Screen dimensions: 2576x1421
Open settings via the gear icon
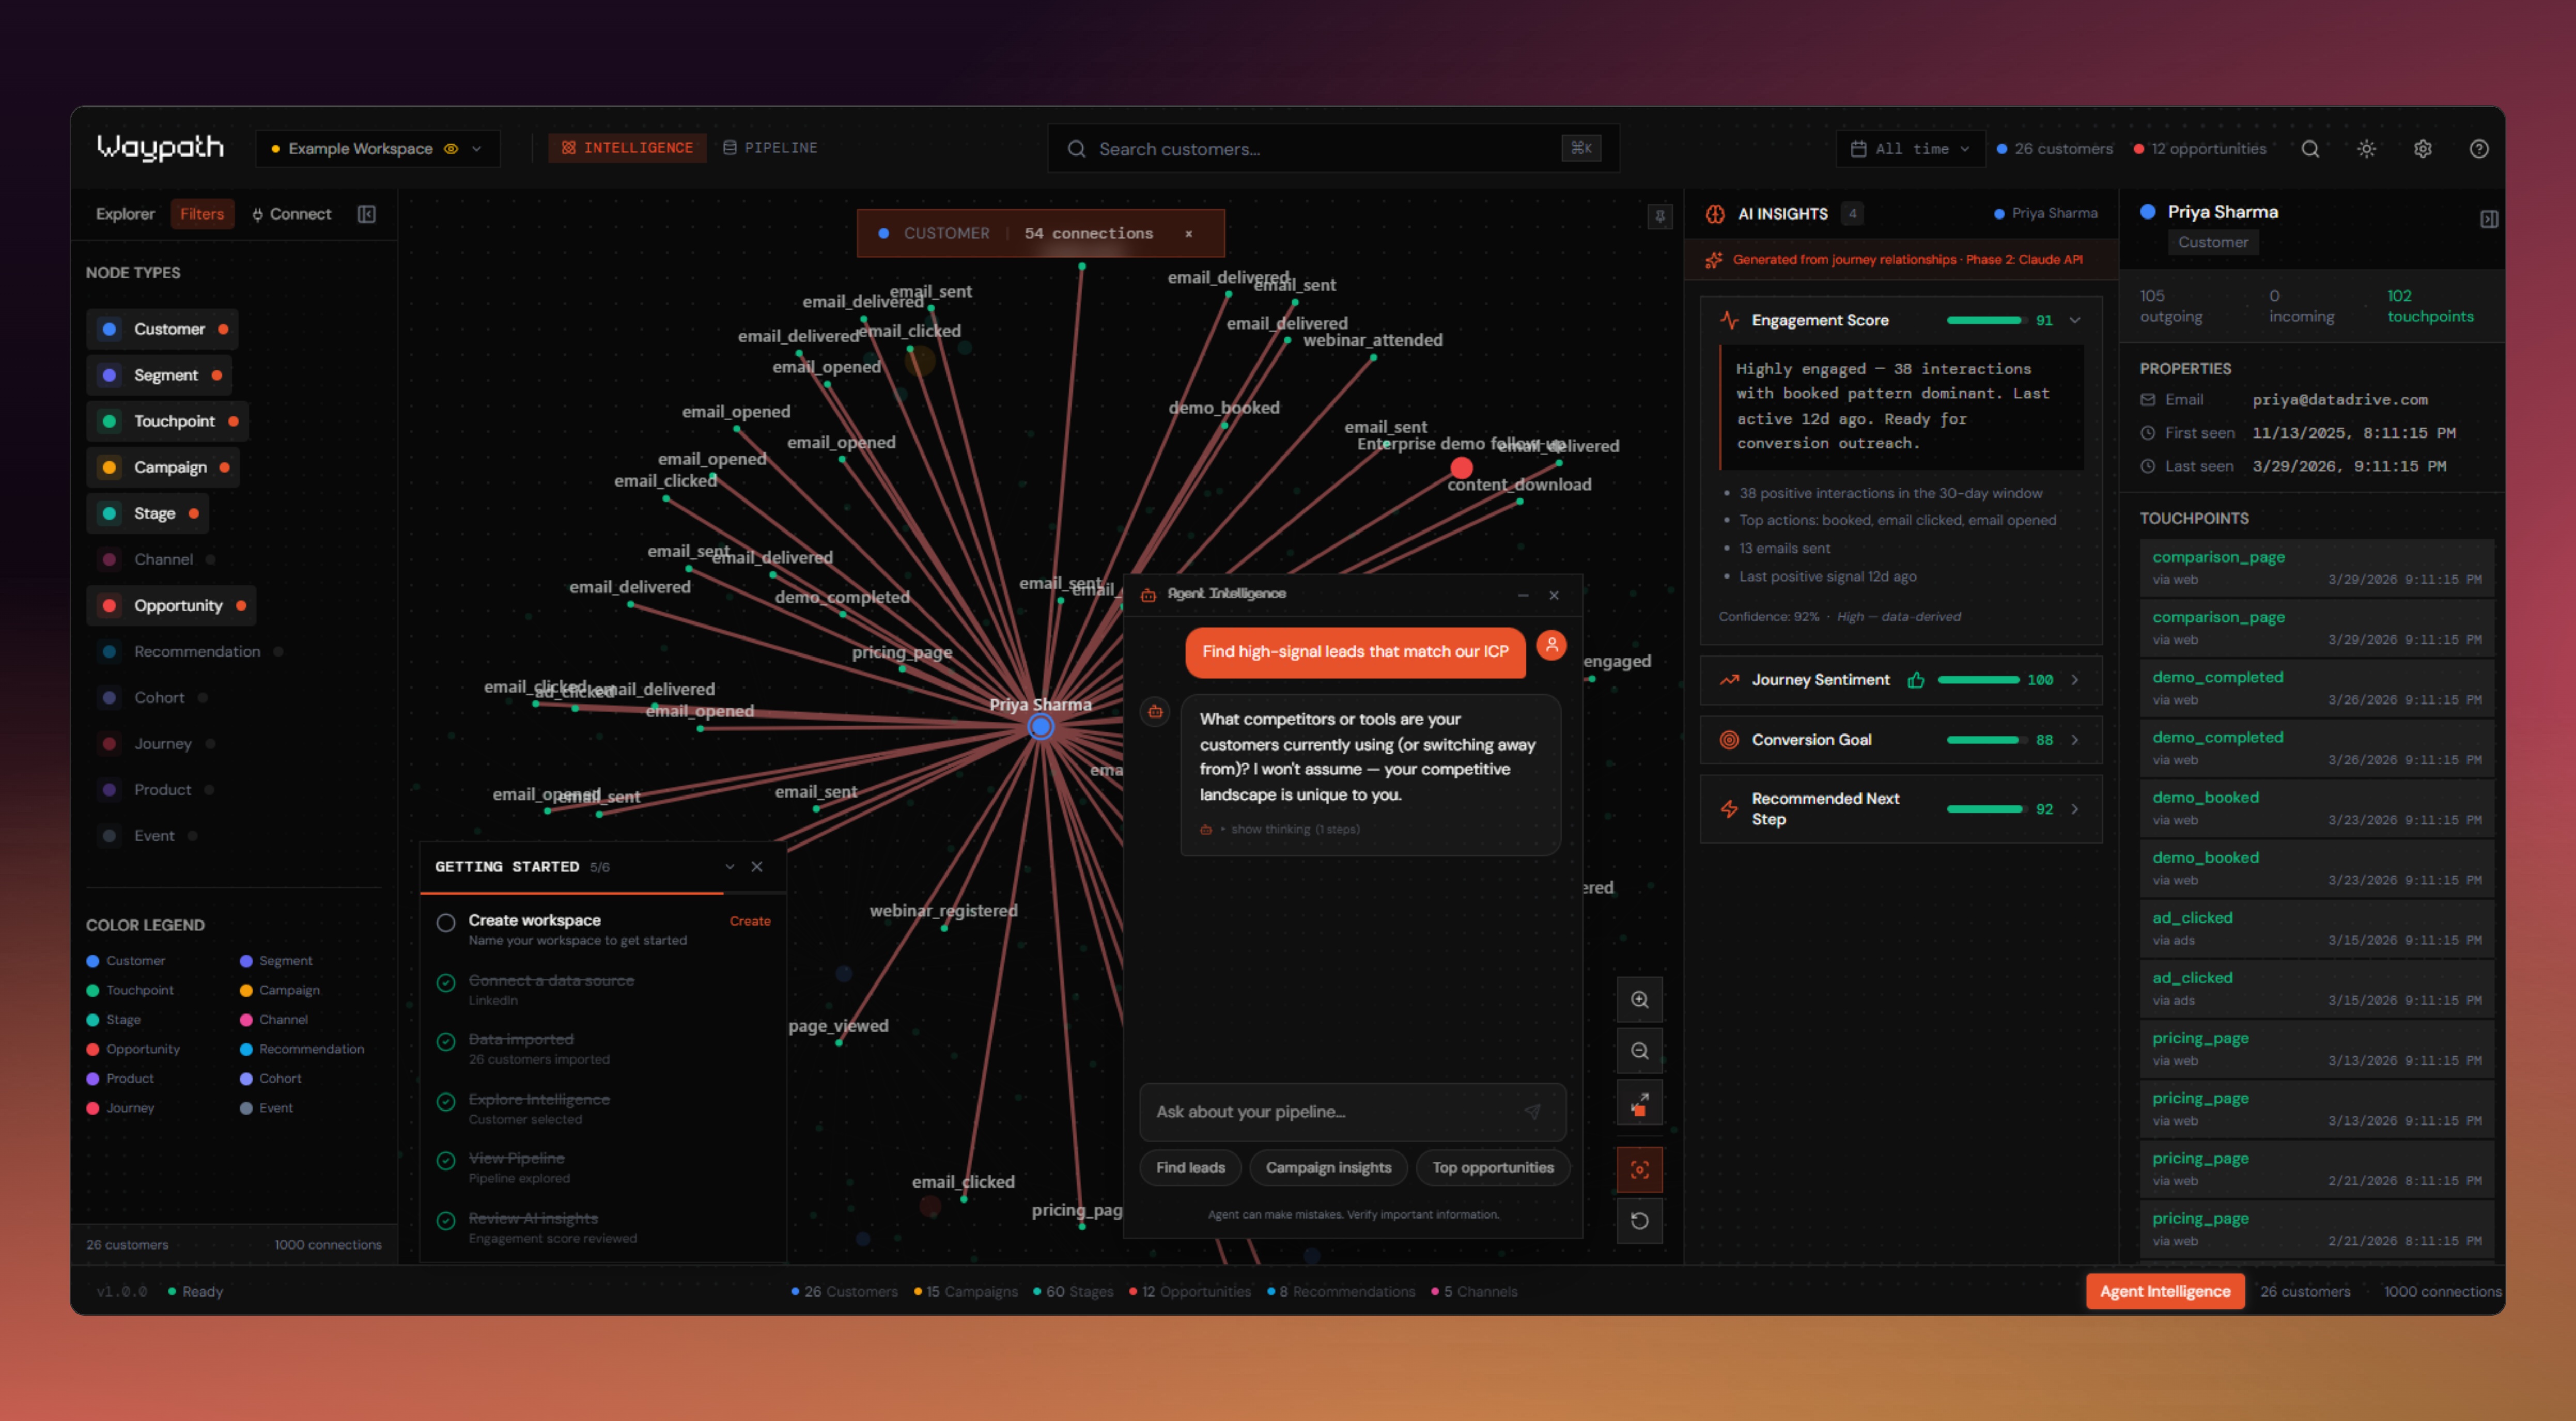[2423, 148]
